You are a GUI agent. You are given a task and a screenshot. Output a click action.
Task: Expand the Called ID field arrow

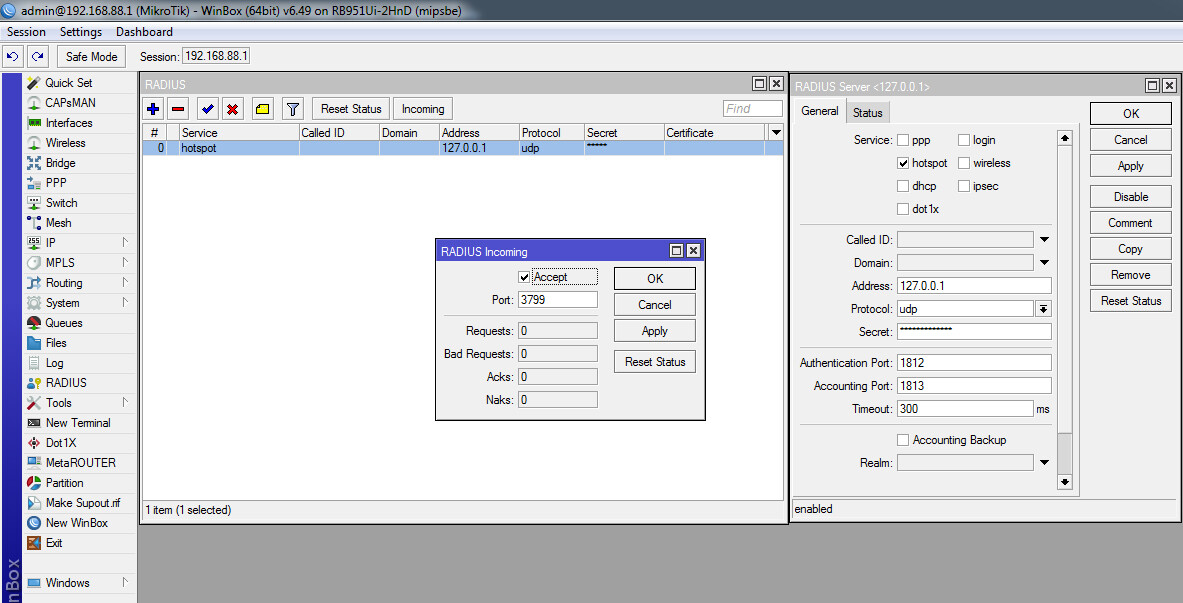click(x=1044, y=240)
